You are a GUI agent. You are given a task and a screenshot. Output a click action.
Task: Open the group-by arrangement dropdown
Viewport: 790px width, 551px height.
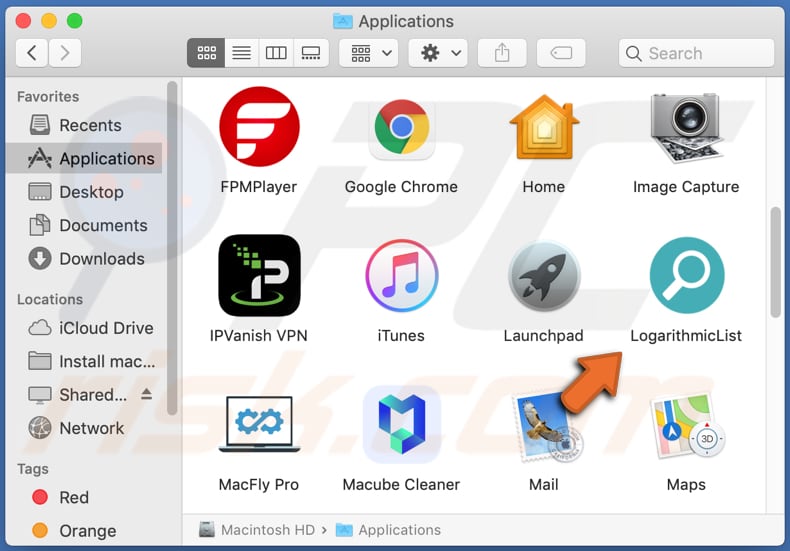(369, 53)
